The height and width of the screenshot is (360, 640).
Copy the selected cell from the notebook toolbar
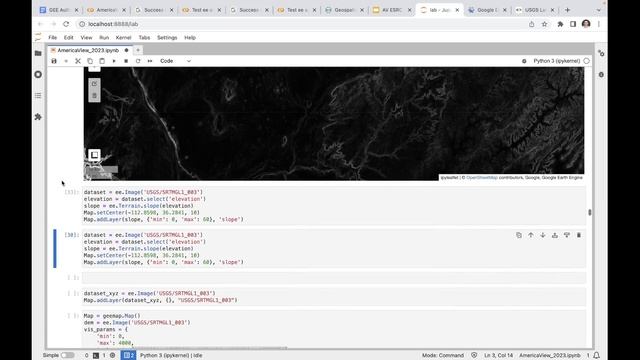pos(90,61)
